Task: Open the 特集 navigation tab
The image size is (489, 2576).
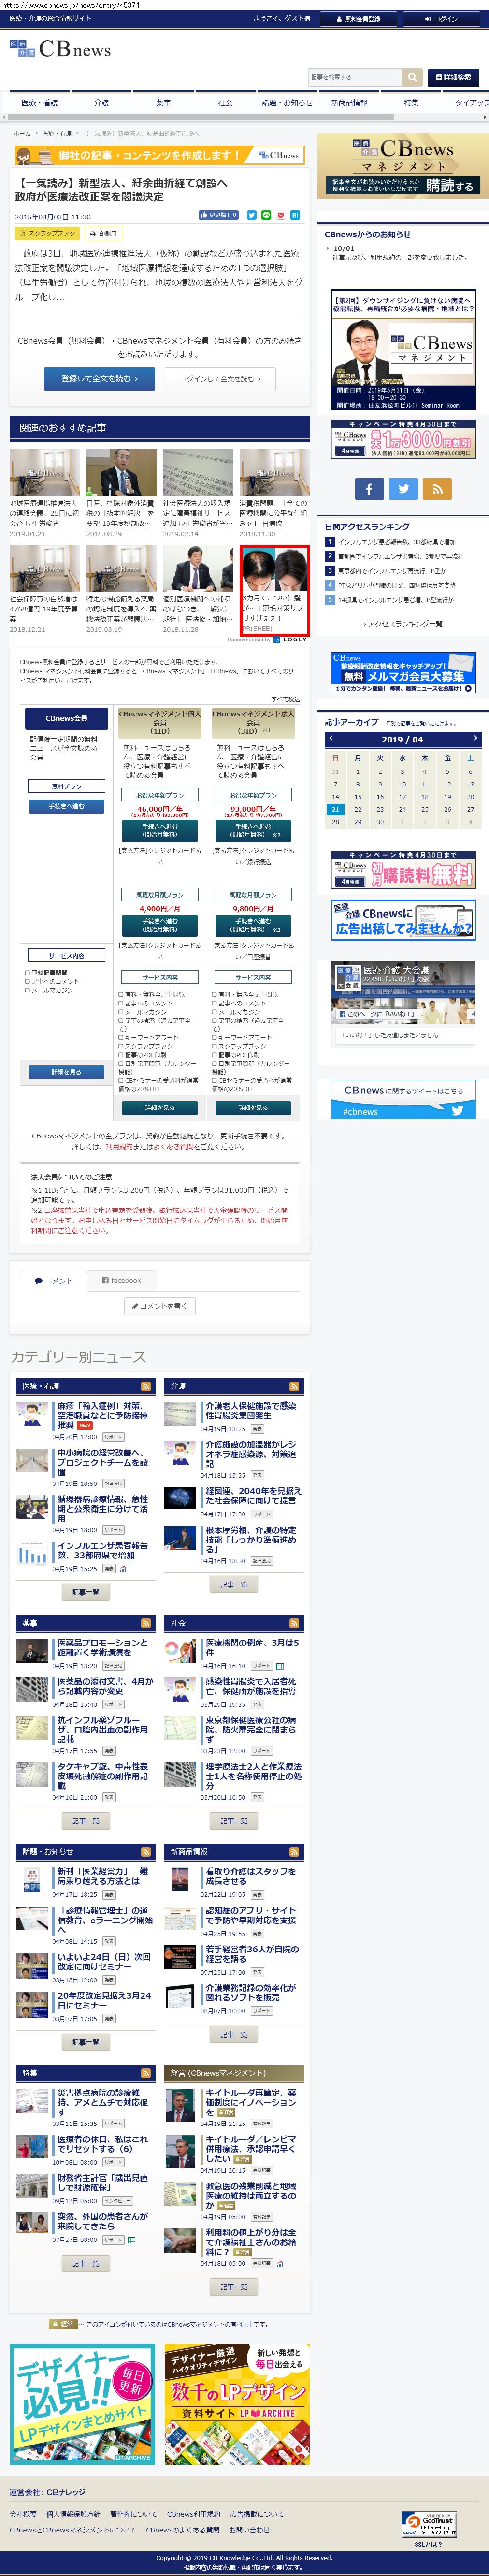Action: tap(411, 103)
